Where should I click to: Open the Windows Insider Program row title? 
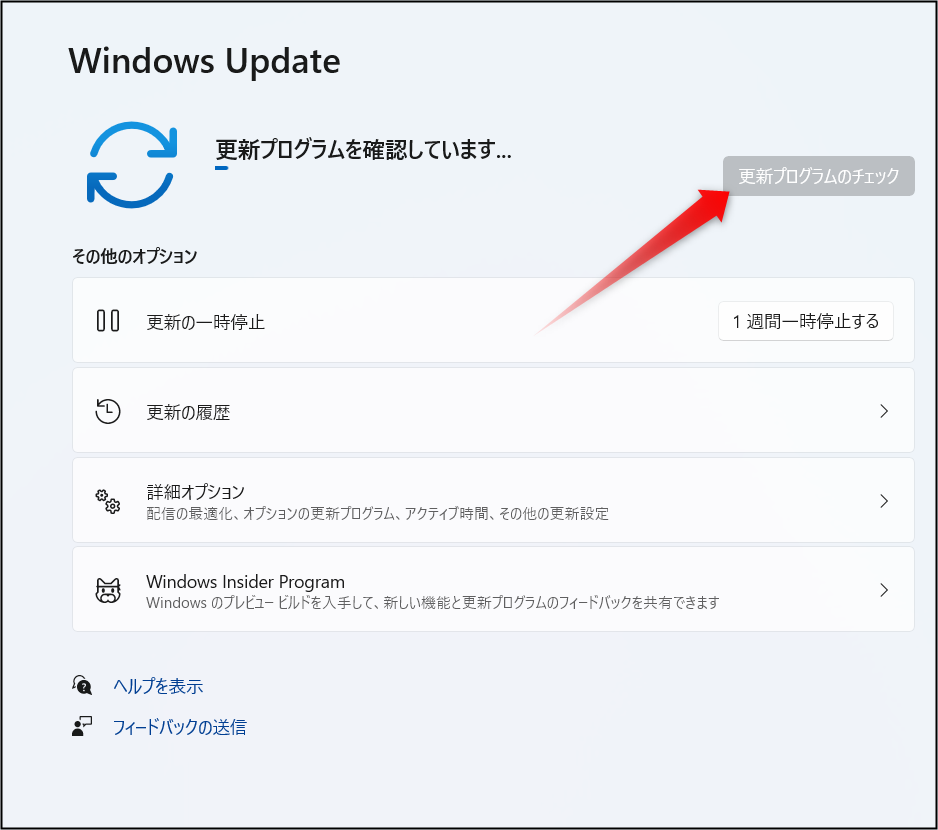(x=245, y=582)
